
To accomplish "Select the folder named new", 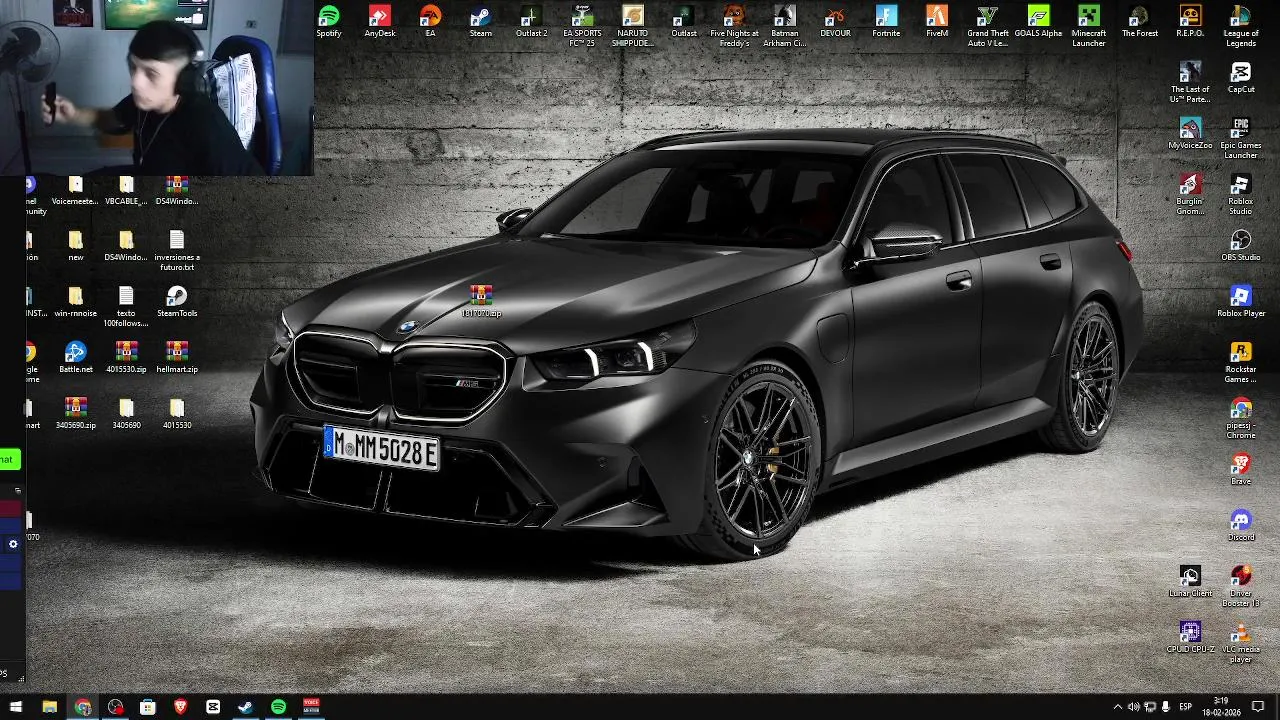I will pyautogui.click(x=75, y=246).
